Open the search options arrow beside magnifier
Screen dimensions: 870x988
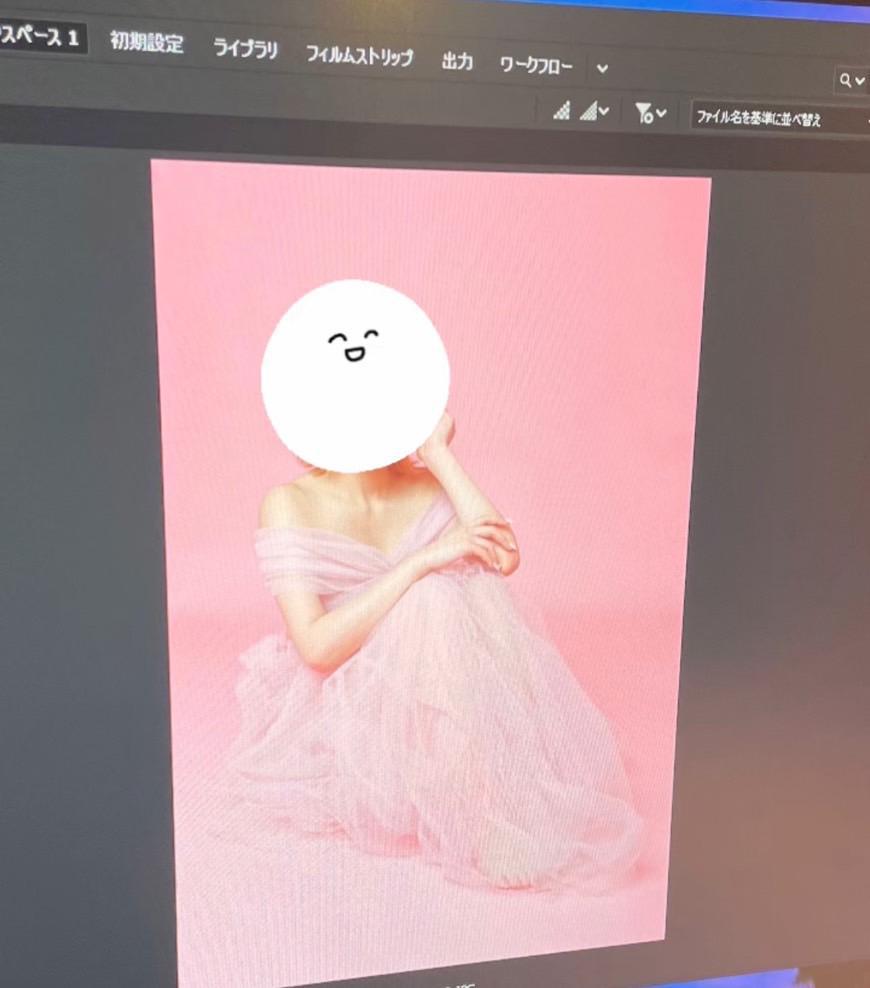[860, 81]
